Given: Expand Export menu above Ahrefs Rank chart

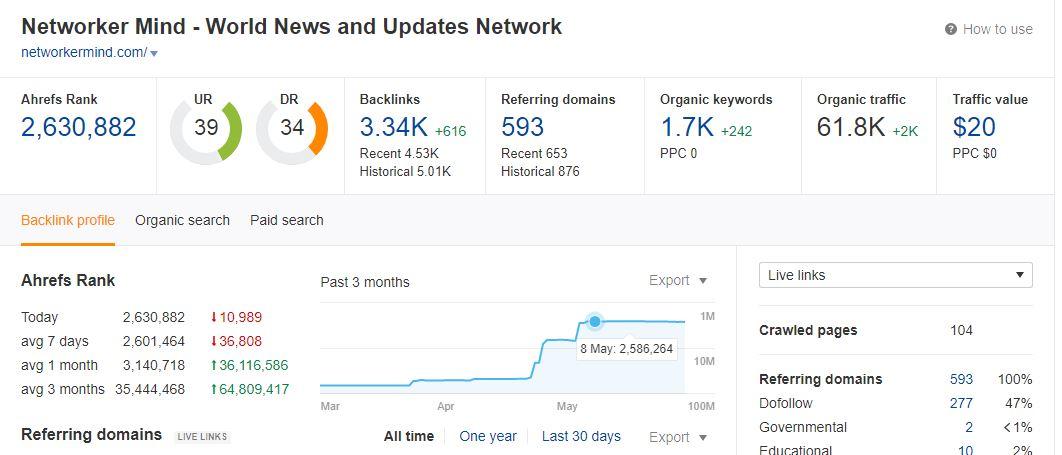Looking at the screenshot, I should coord(678,281).
